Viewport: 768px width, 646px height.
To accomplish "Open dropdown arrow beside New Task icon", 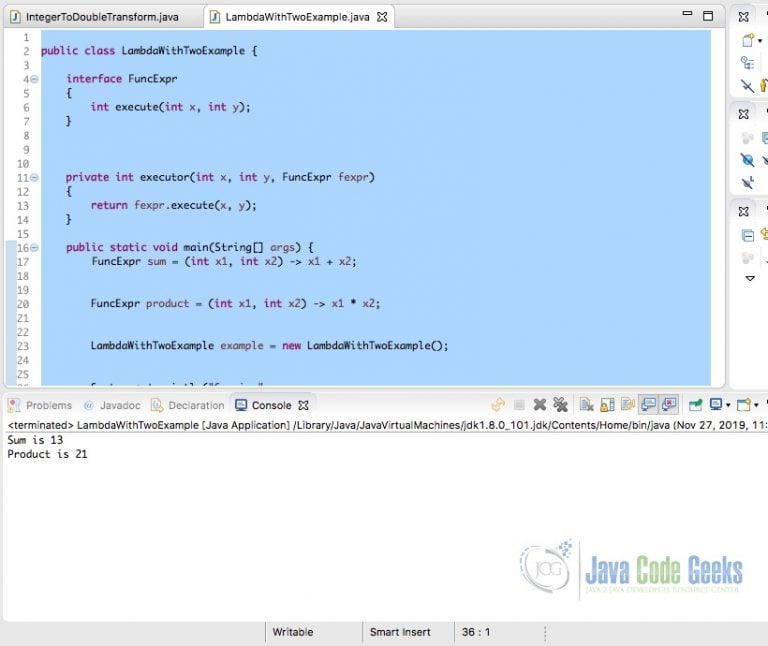I will click(x=760, y=41).
